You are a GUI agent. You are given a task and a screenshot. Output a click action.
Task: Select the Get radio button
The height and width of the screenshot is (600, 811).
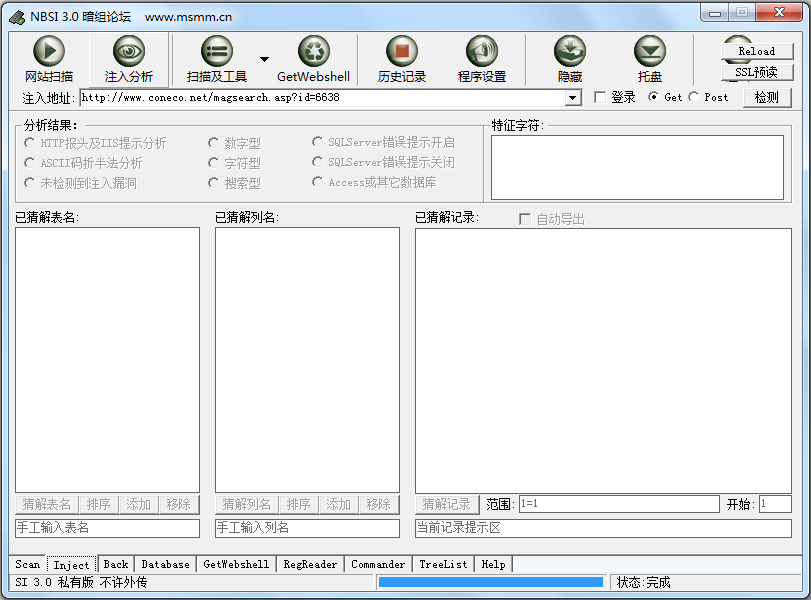[x=654, y=97]
